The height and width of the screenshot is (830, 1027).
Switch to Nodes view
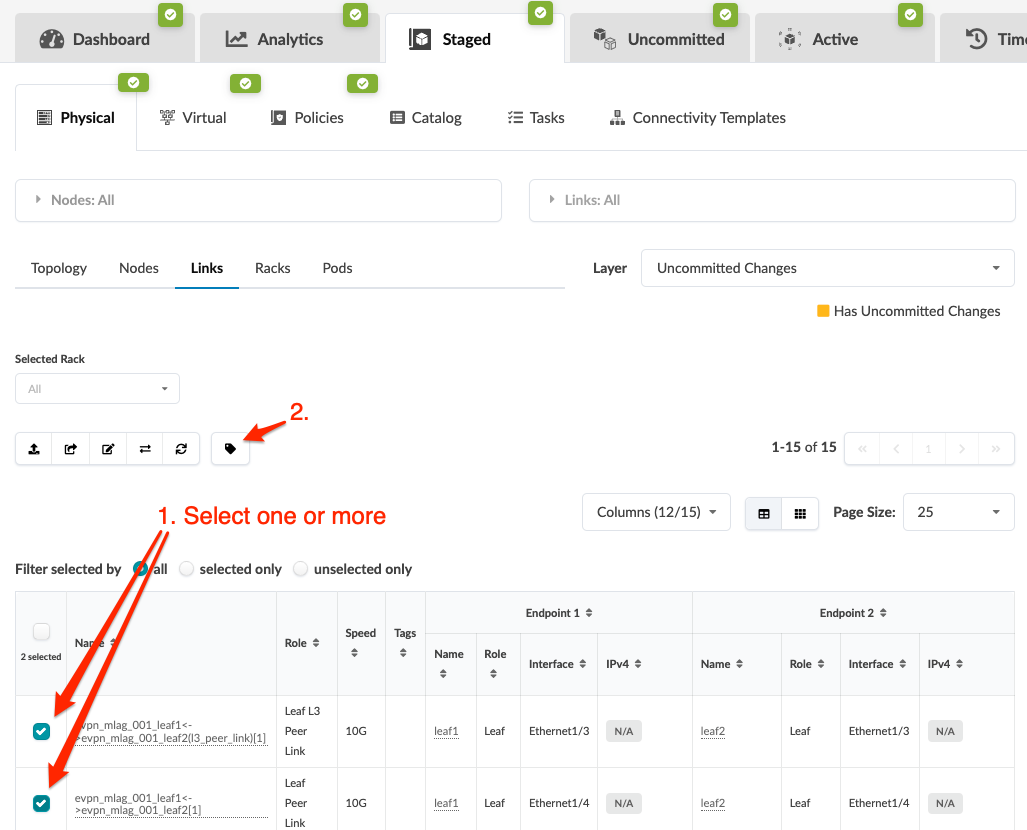pyautogui.click(x=139, y=268)
